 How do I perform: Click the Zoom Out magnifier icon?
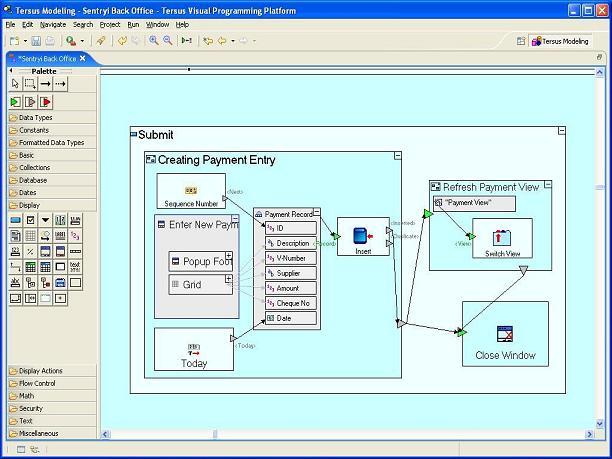point(168,40)
